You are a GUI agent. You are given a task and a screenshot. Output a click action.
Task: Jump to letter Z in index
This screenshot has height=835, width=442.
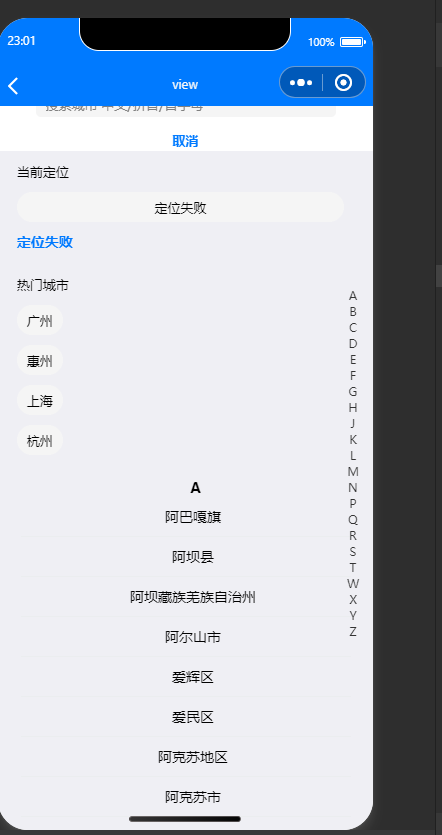pos(353,632)
